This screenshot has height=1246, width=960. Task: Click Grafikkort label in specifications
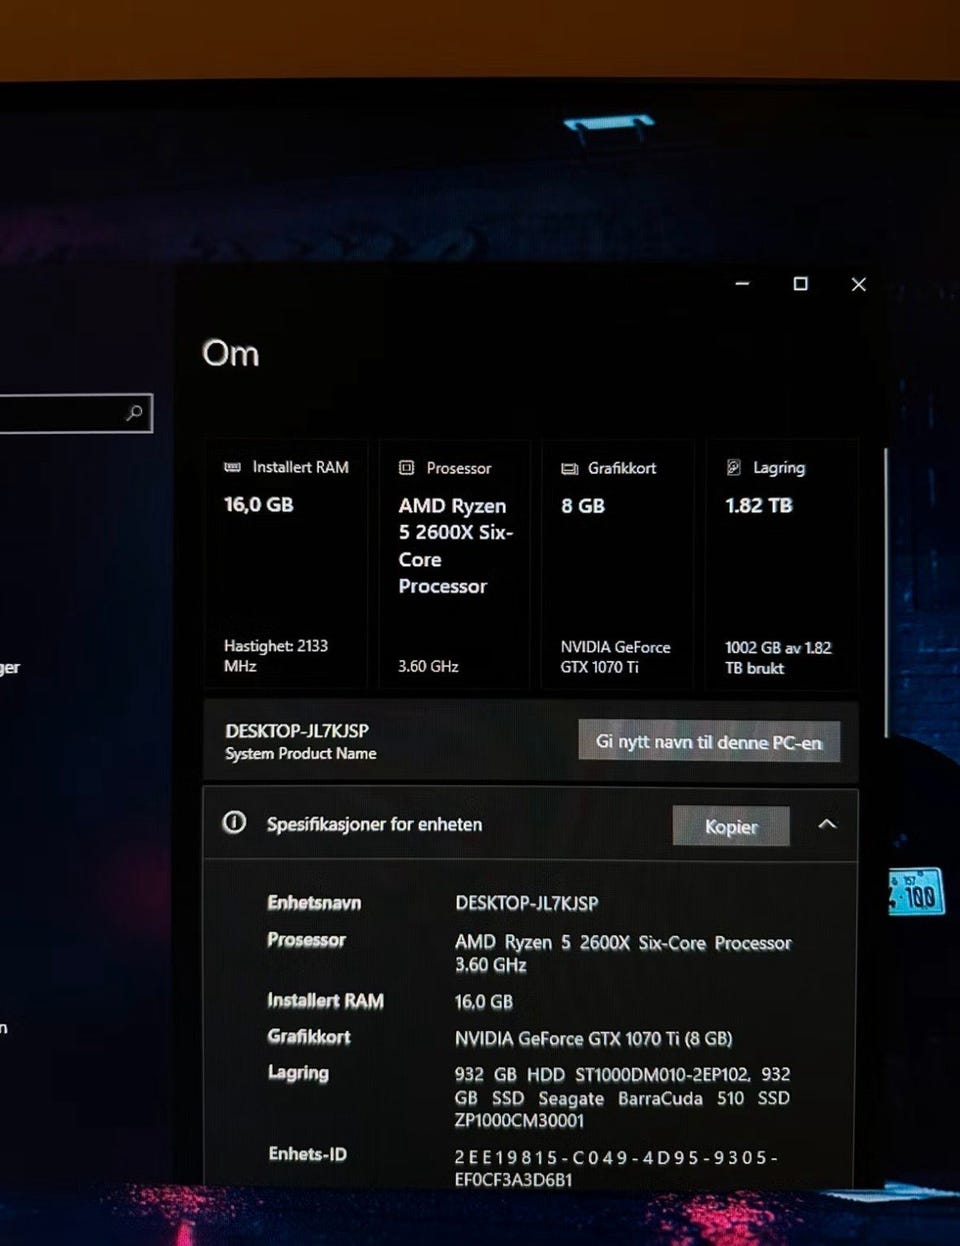point(309,1037)
